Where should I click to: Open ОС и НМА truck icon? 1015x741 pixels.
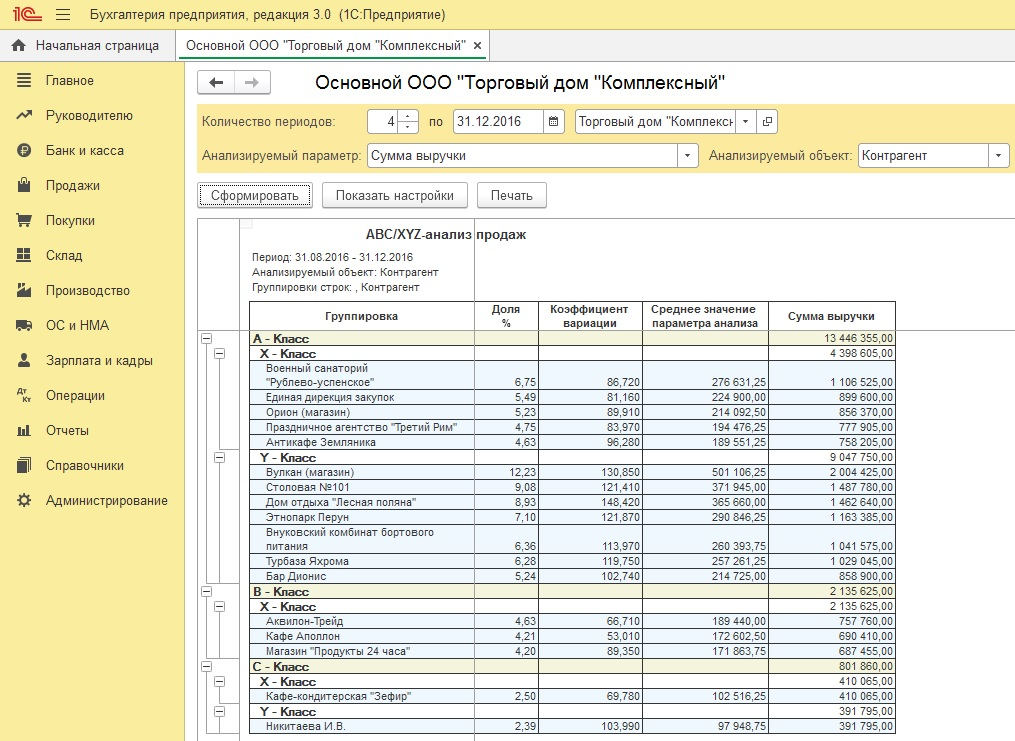point(24,325)
